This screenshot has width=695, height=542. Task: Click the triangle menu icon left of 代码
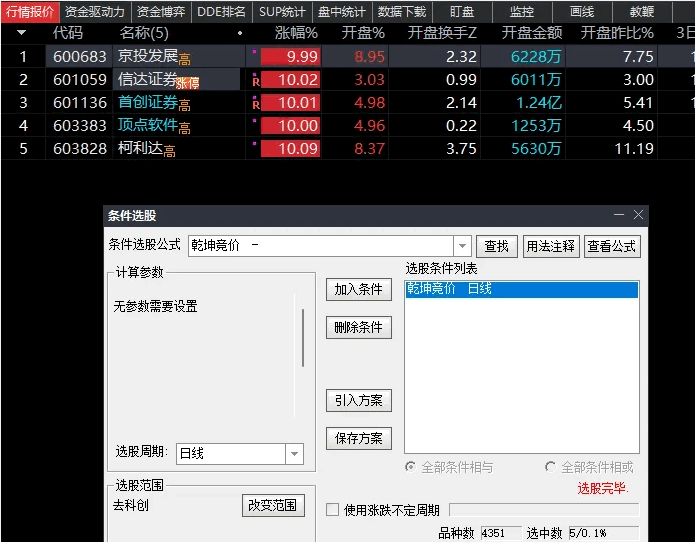(21, 33)
